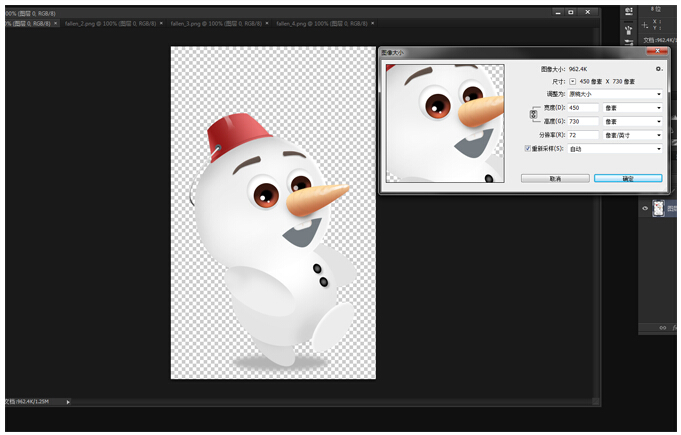Click the 宽度(D) width input field

pos(583,108)
